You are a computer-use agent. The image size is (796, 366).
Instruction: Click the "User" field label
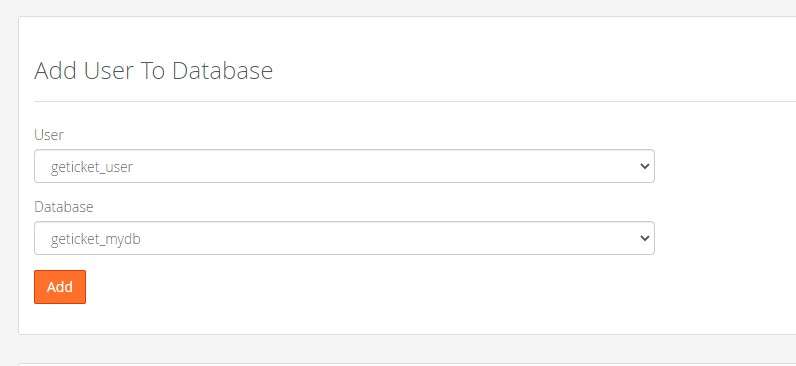[49, 135]
